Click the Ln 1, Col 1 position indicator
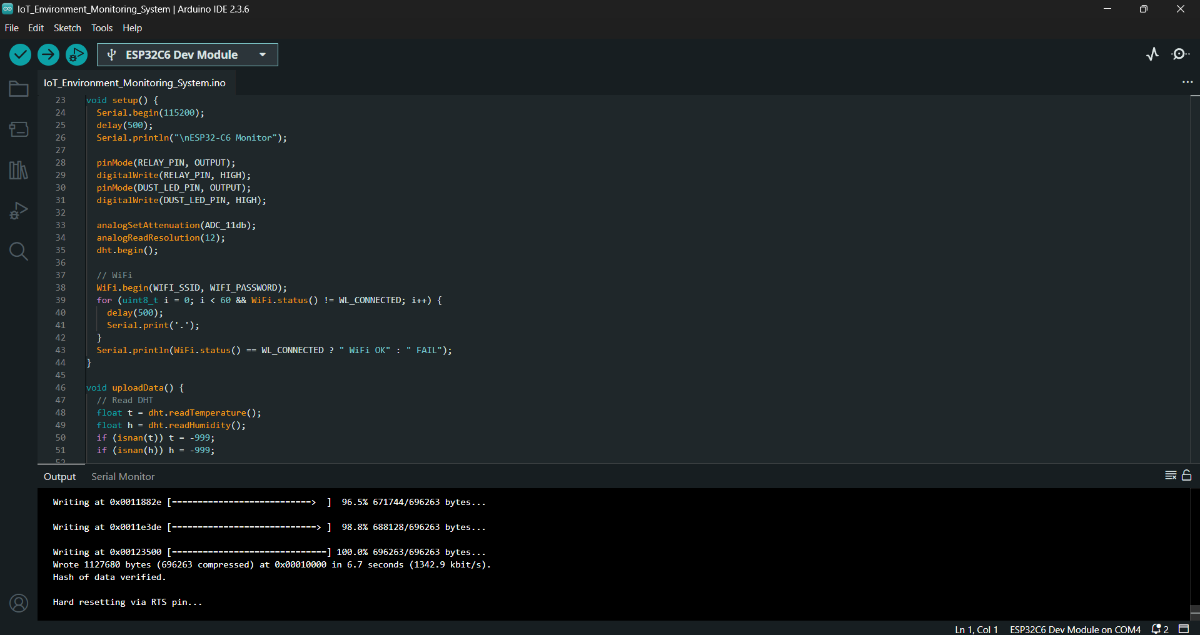The height and width of the screenshot is (635, 1200). pos(976,629)
